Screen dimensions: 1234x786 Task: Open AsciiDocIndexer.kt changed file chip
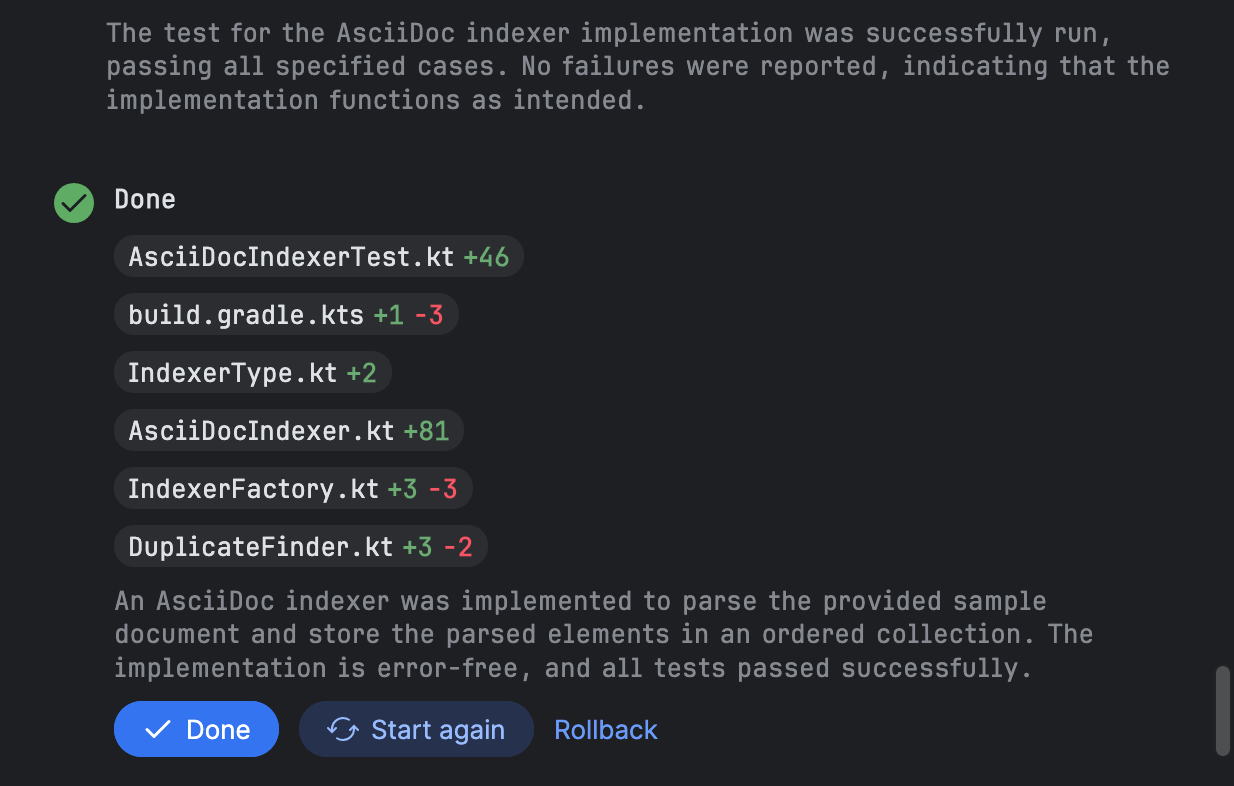point(289,431)
